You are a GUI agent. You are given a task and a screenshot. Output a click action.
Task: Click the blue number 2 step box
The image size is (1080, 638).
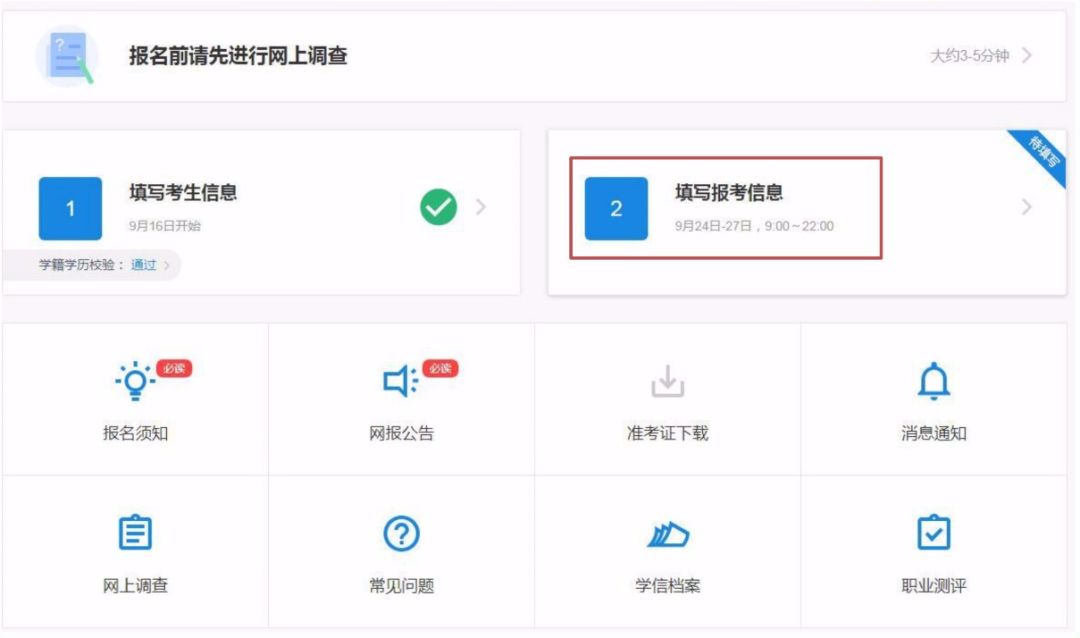coord(616,208)
